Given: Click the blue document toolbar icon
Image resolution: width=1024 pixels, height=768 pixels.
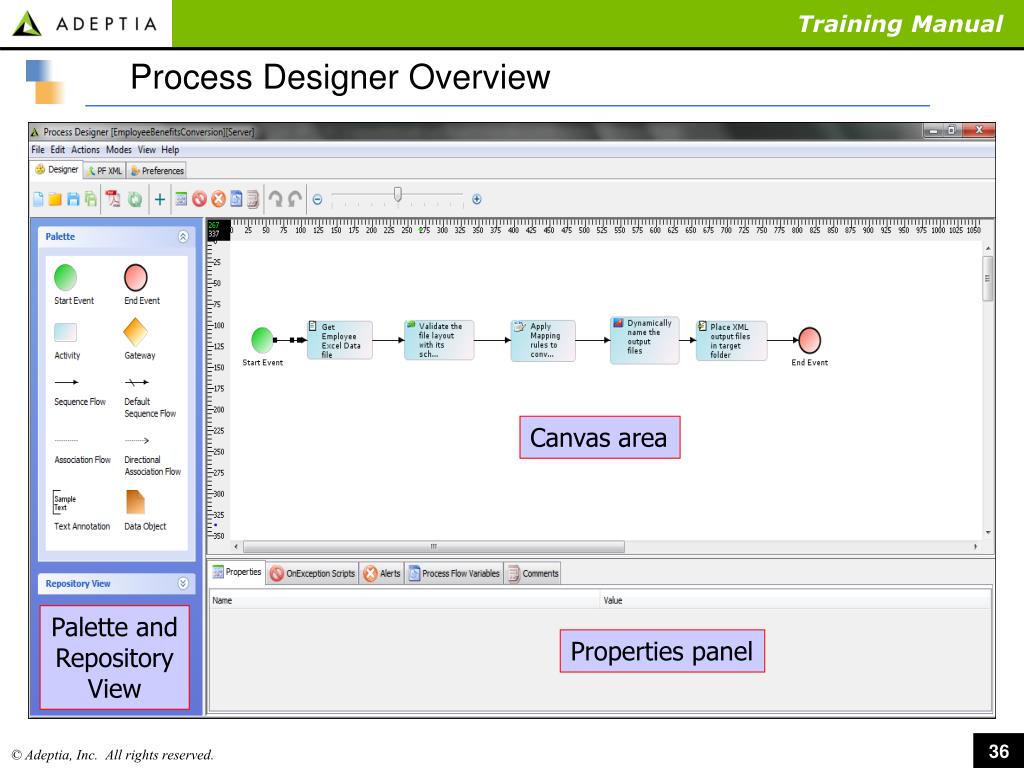Looking at the screenshot, I should point(236,199).
